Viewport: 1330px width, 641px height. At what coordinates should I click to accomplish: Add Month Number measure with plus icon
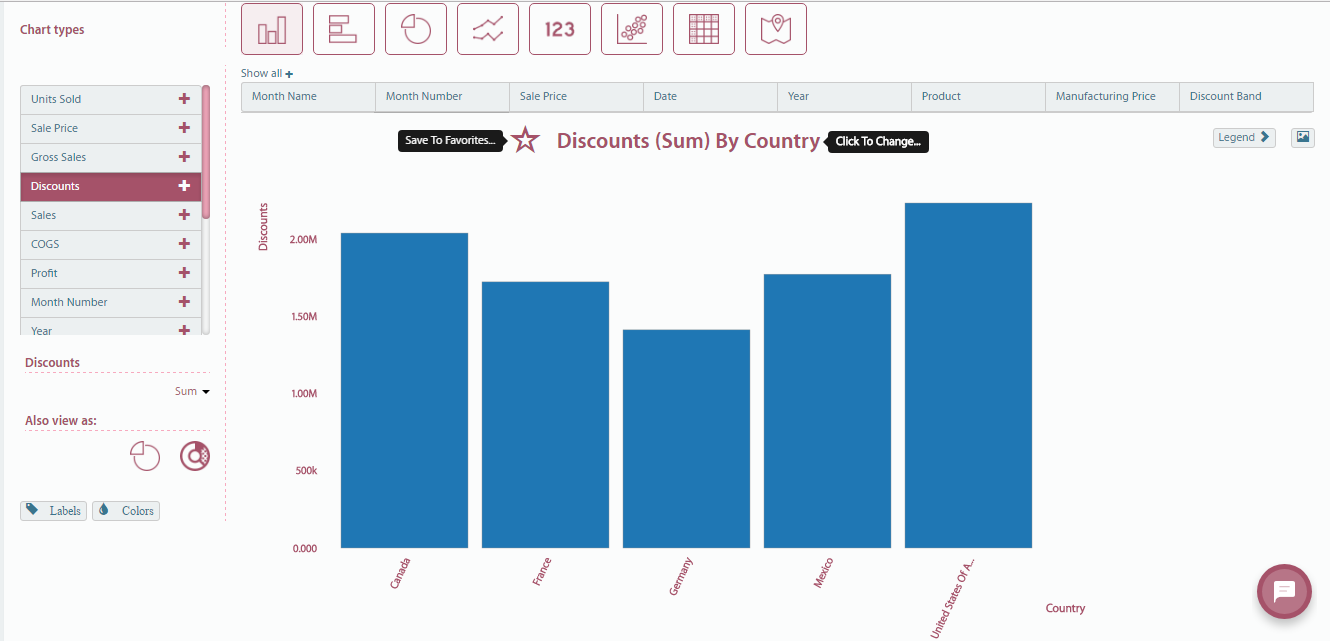point(184,302)
